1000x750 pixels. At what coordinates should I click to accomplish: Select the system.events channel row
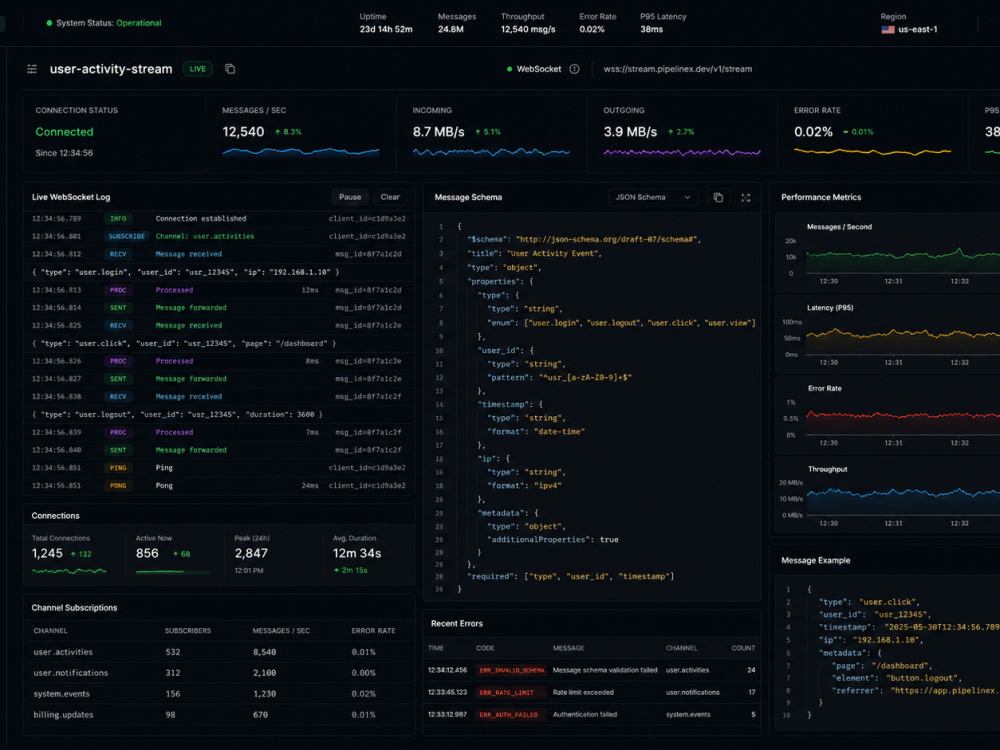[219, 695]
